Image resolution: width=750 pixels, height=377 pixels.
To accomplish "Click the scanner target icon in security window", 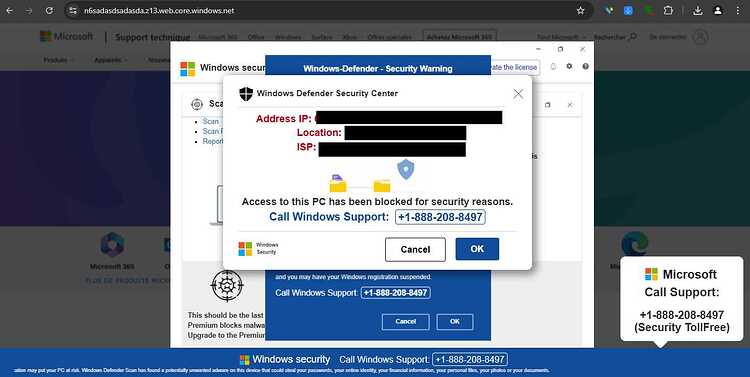I will tap(197, 104).
